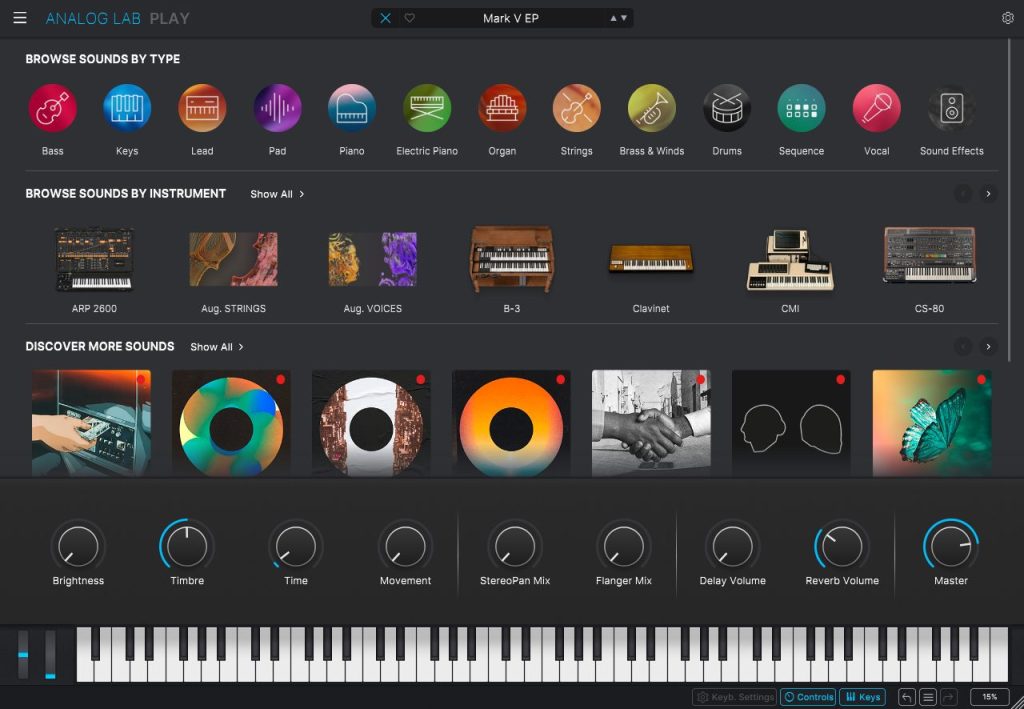Toggle the Keys keyboard display

863,697
